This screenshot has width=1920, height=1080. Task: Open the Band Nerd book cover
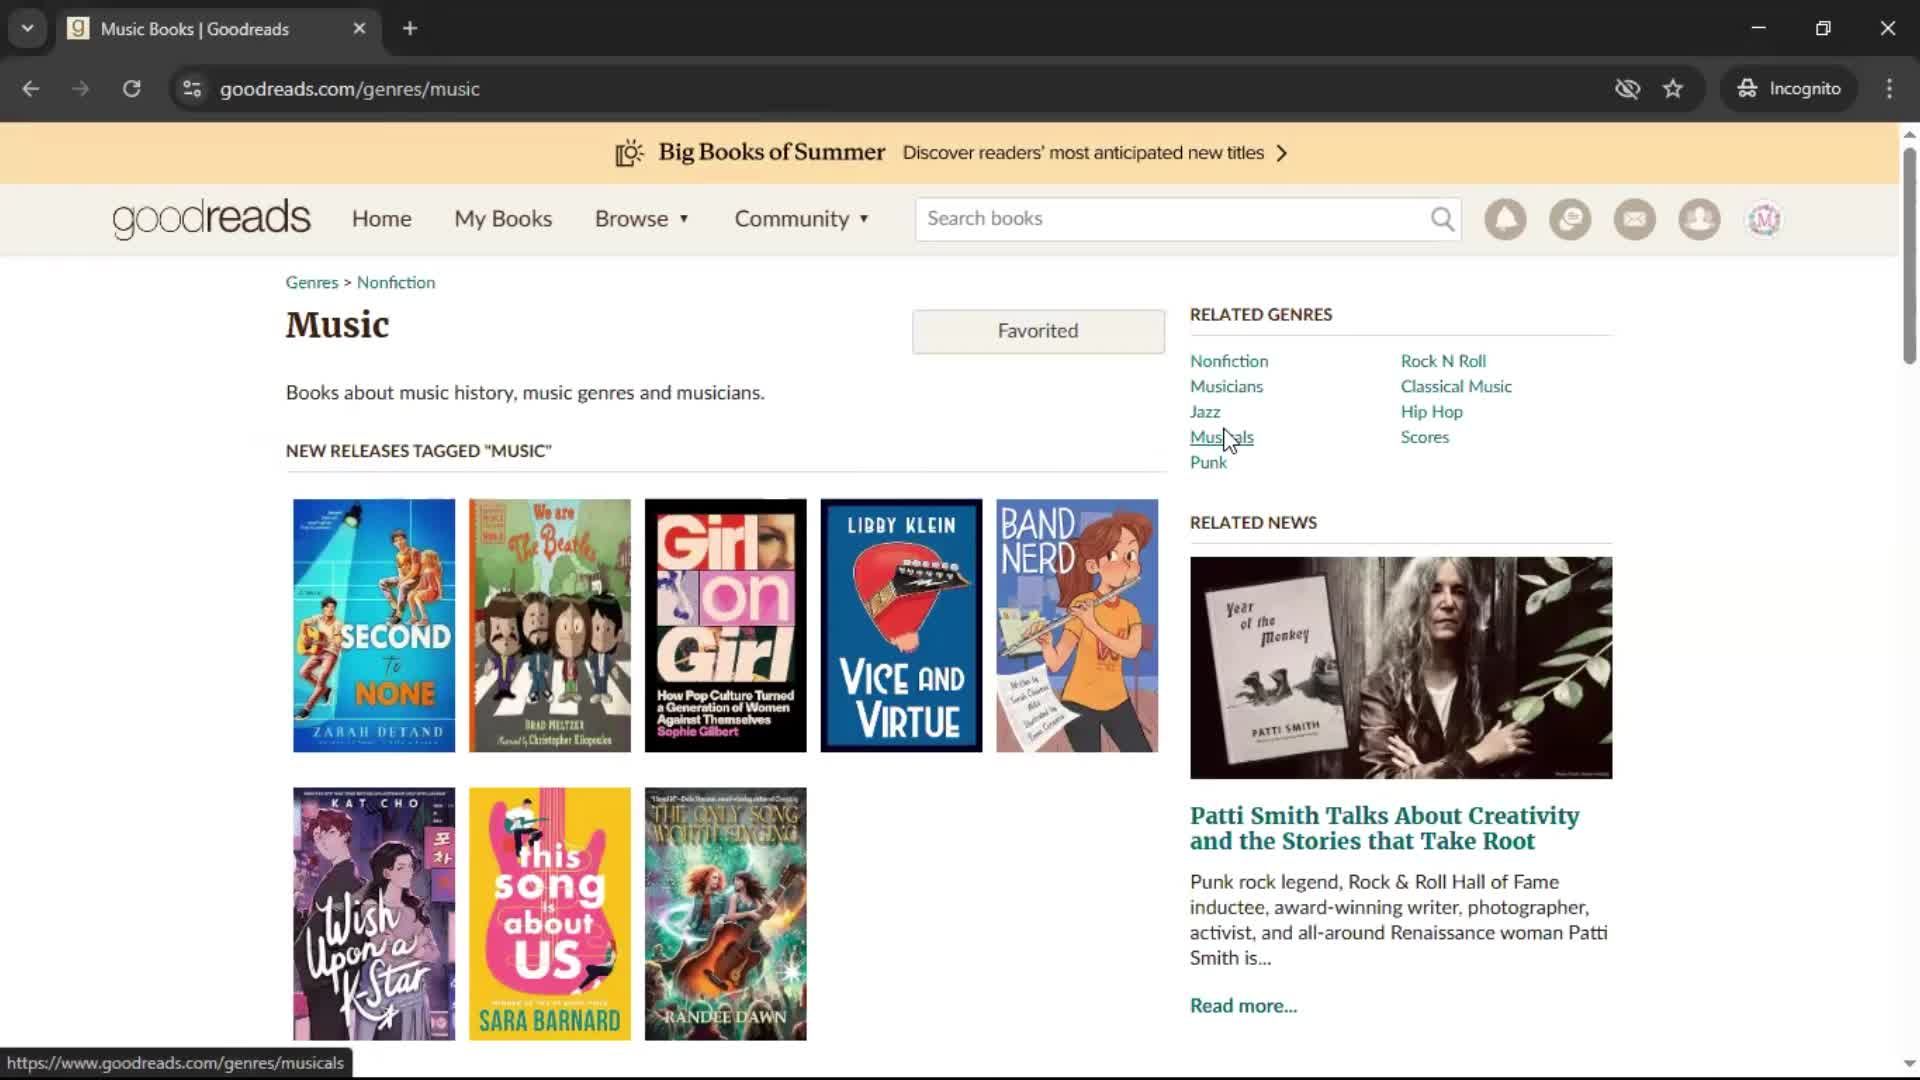pyautogui.click(x=1077, y=626)
